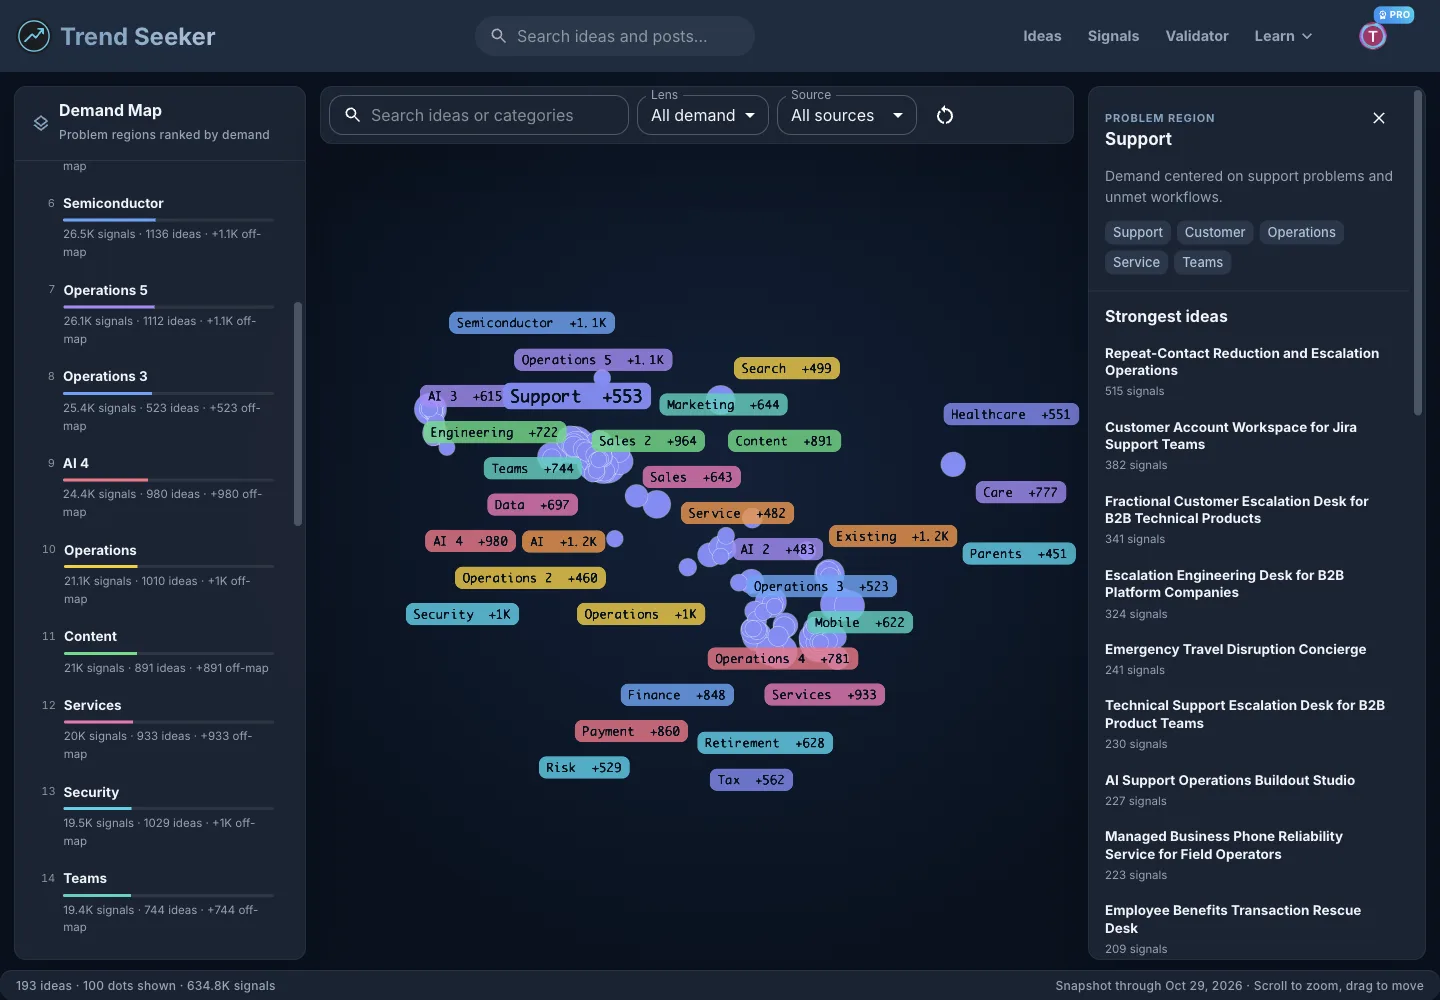Viewport: 1440px width, 1000px height.
Task: Go to the Signals page
Action: (x=1113, y=36)
